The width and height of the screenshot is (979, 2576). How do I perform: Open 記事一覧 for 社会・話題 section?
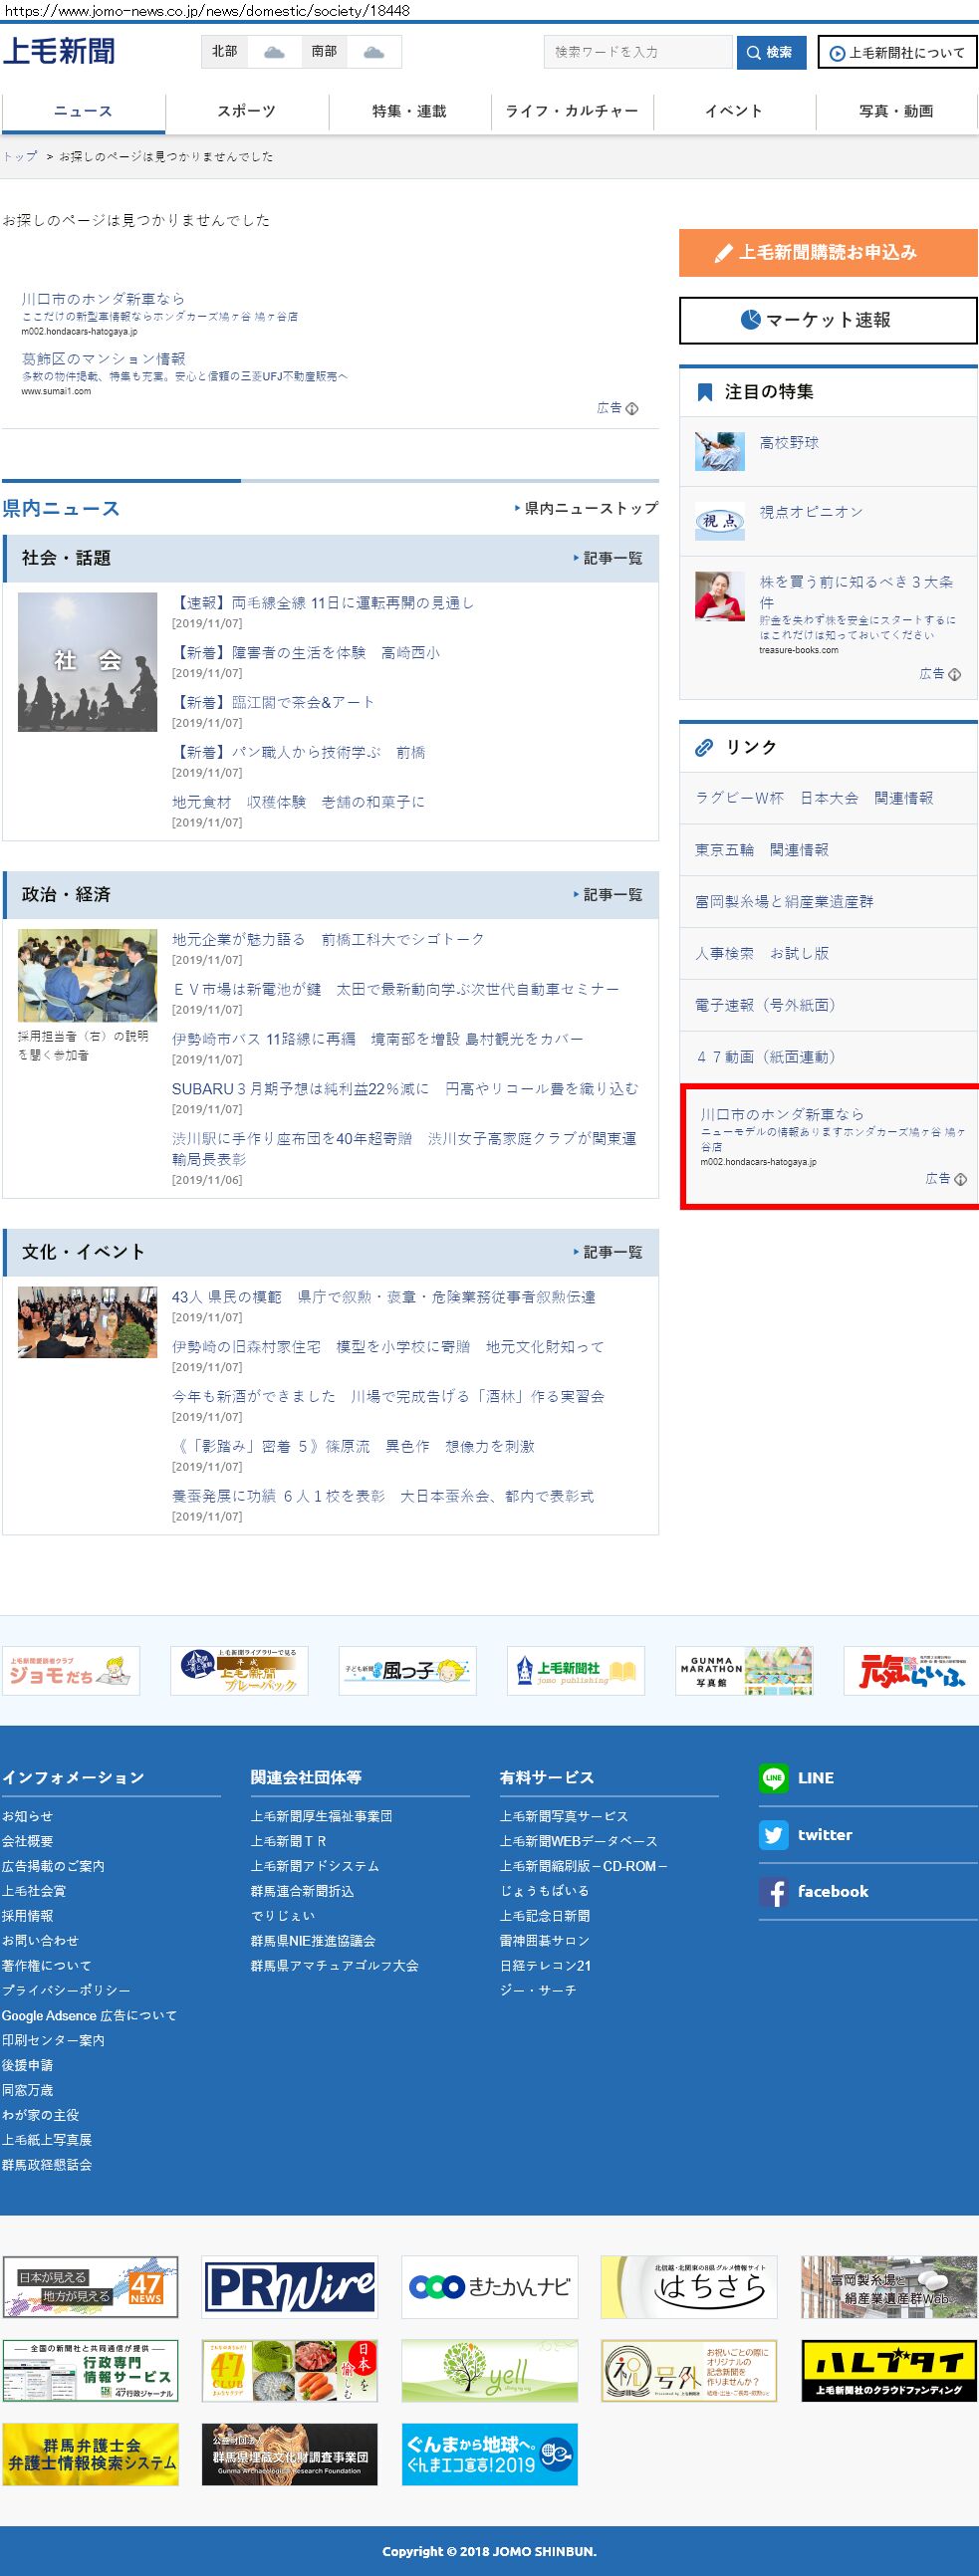(608, 558)
